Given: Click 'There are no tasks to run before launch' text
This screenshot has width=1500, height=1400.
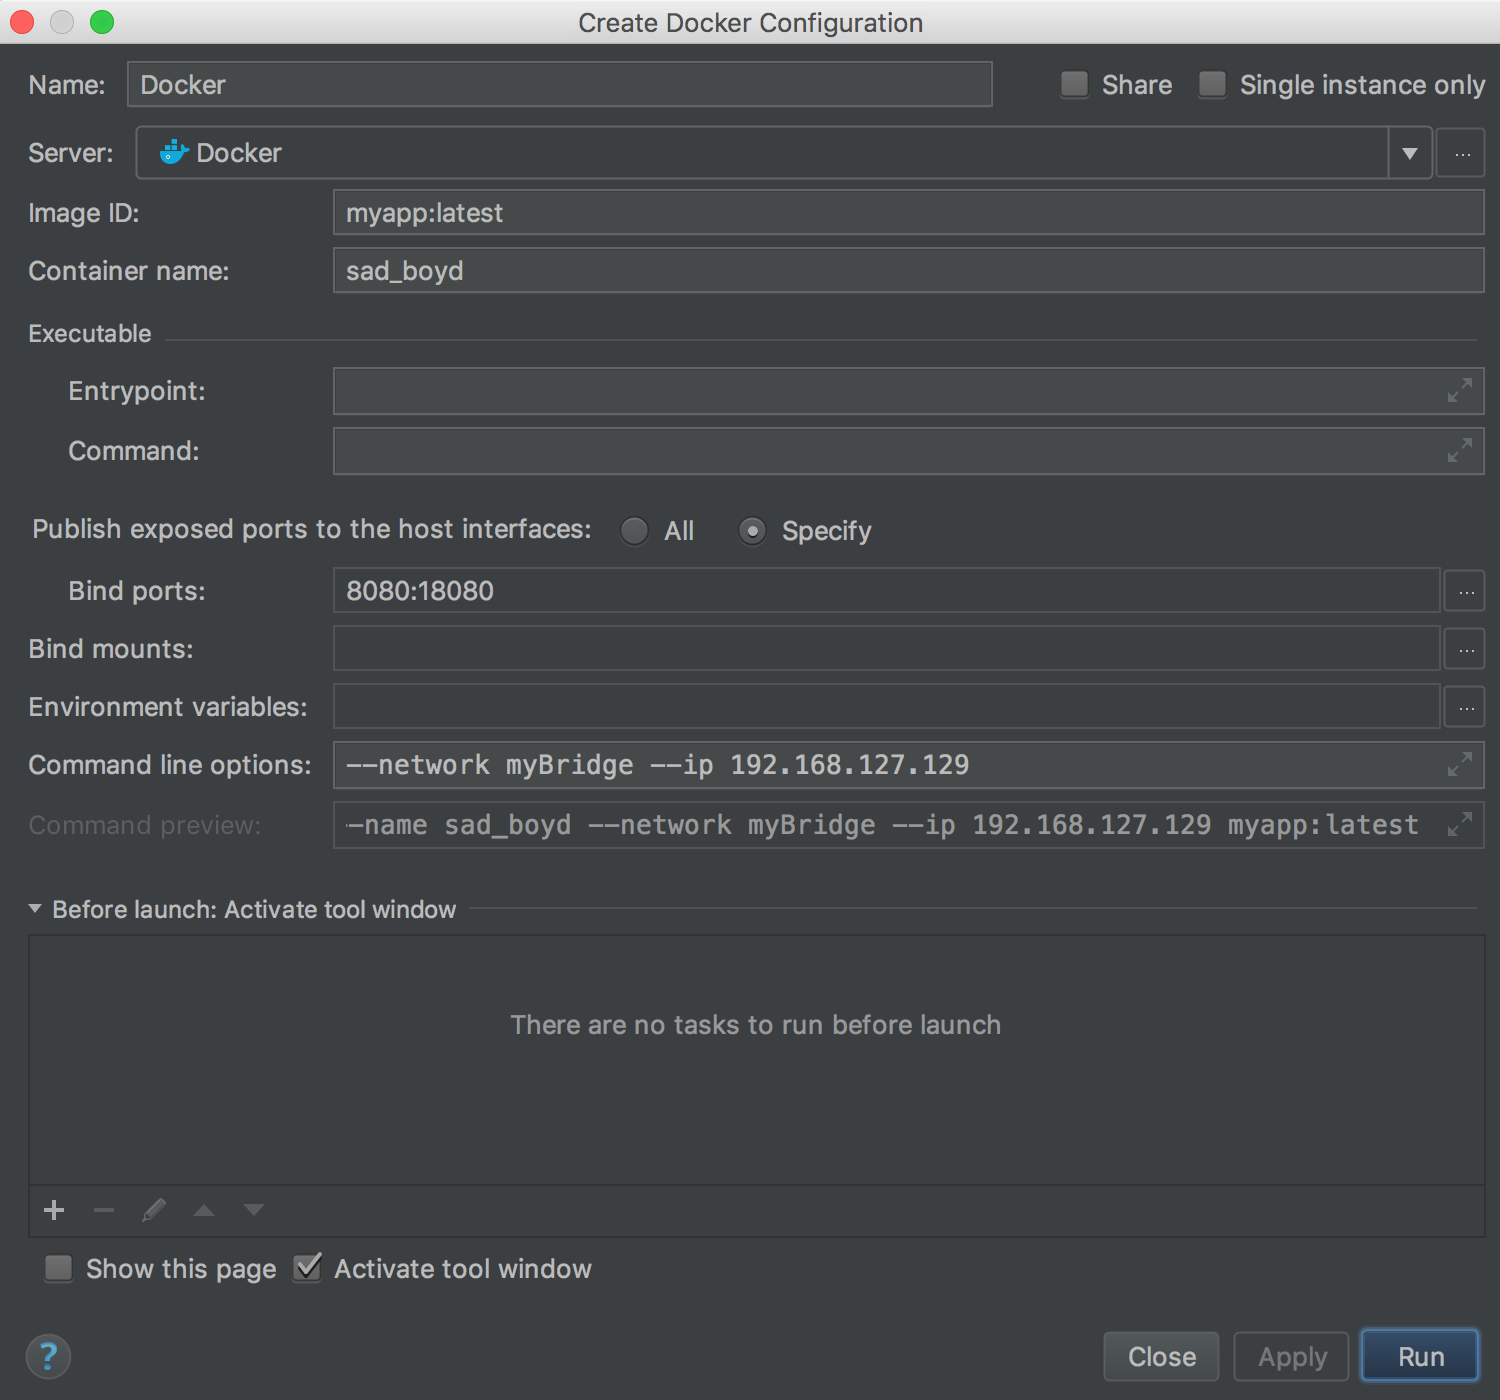Looking at the screenshot, I should click(x=756, y=1025).
